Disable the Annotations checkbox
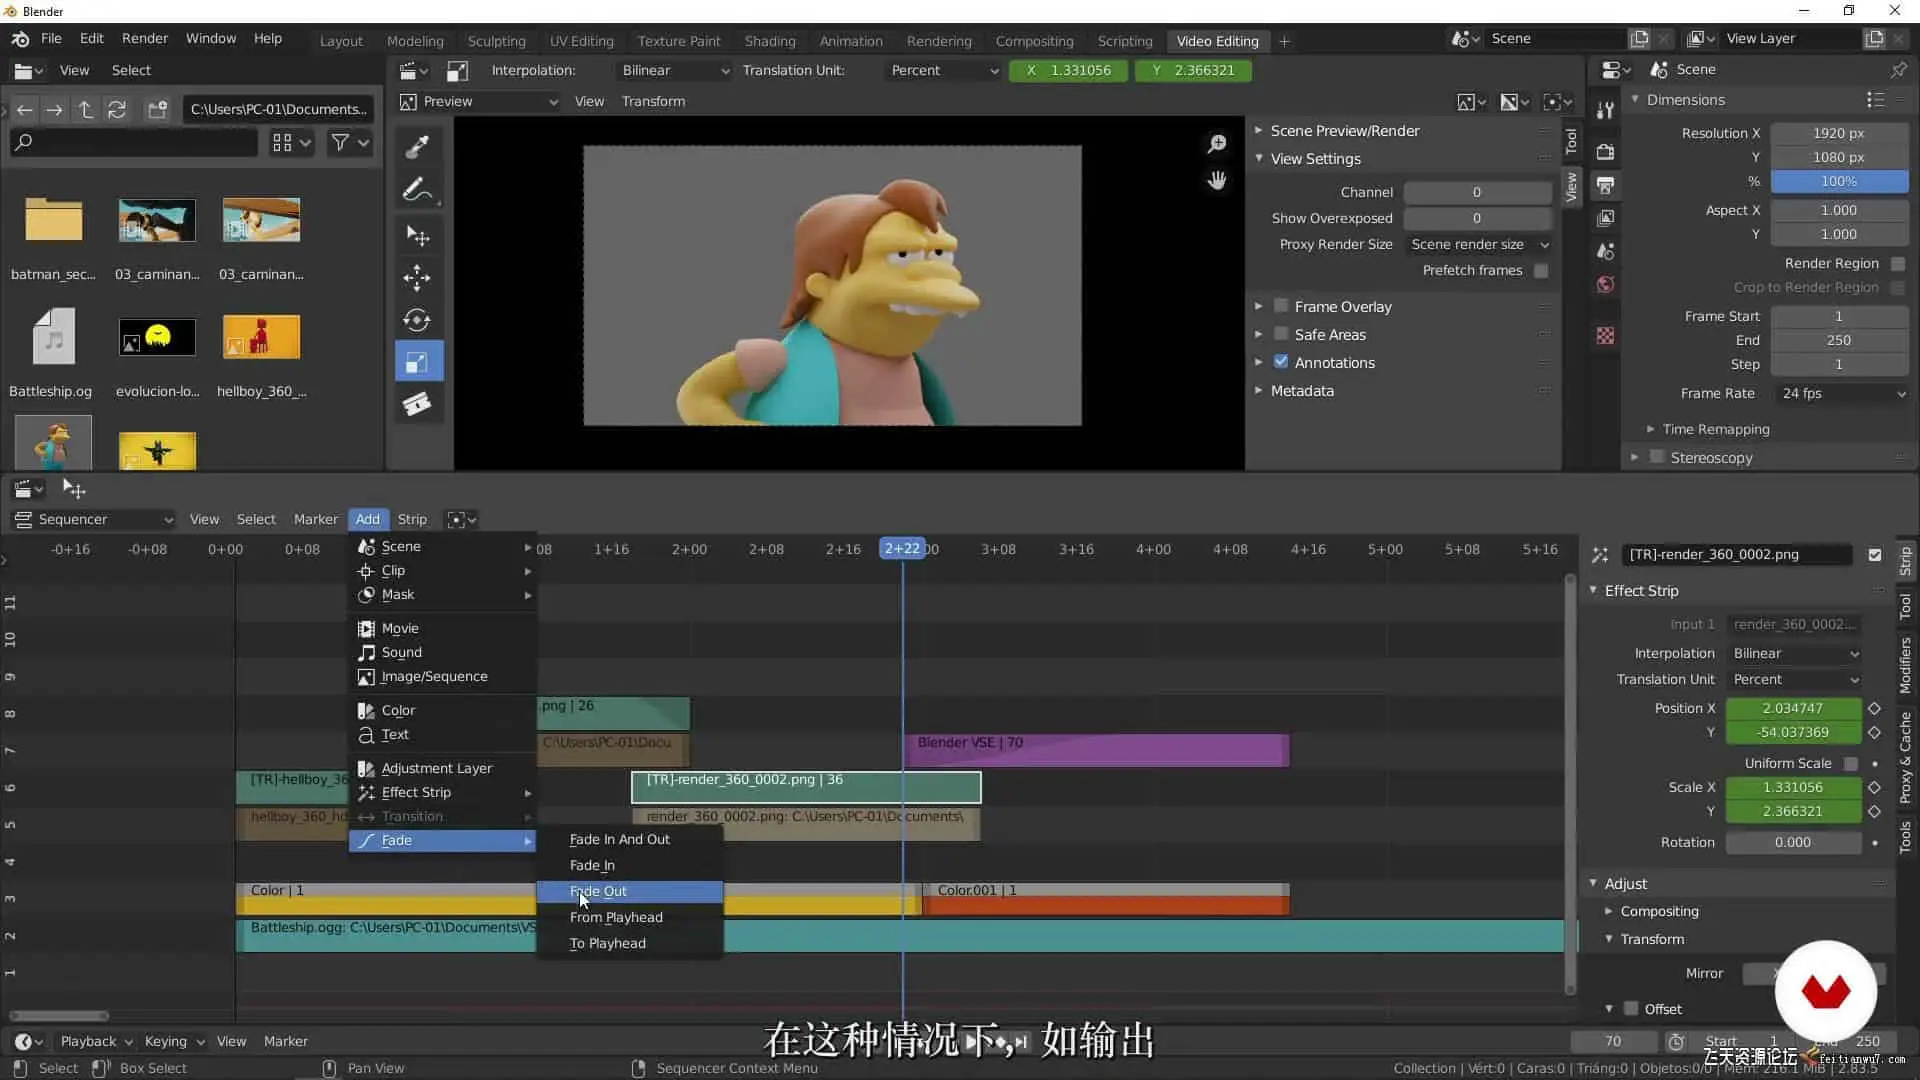The width and height of the screenshot is (1920, 1080). pyautogui.click(x=1281, y=362)
